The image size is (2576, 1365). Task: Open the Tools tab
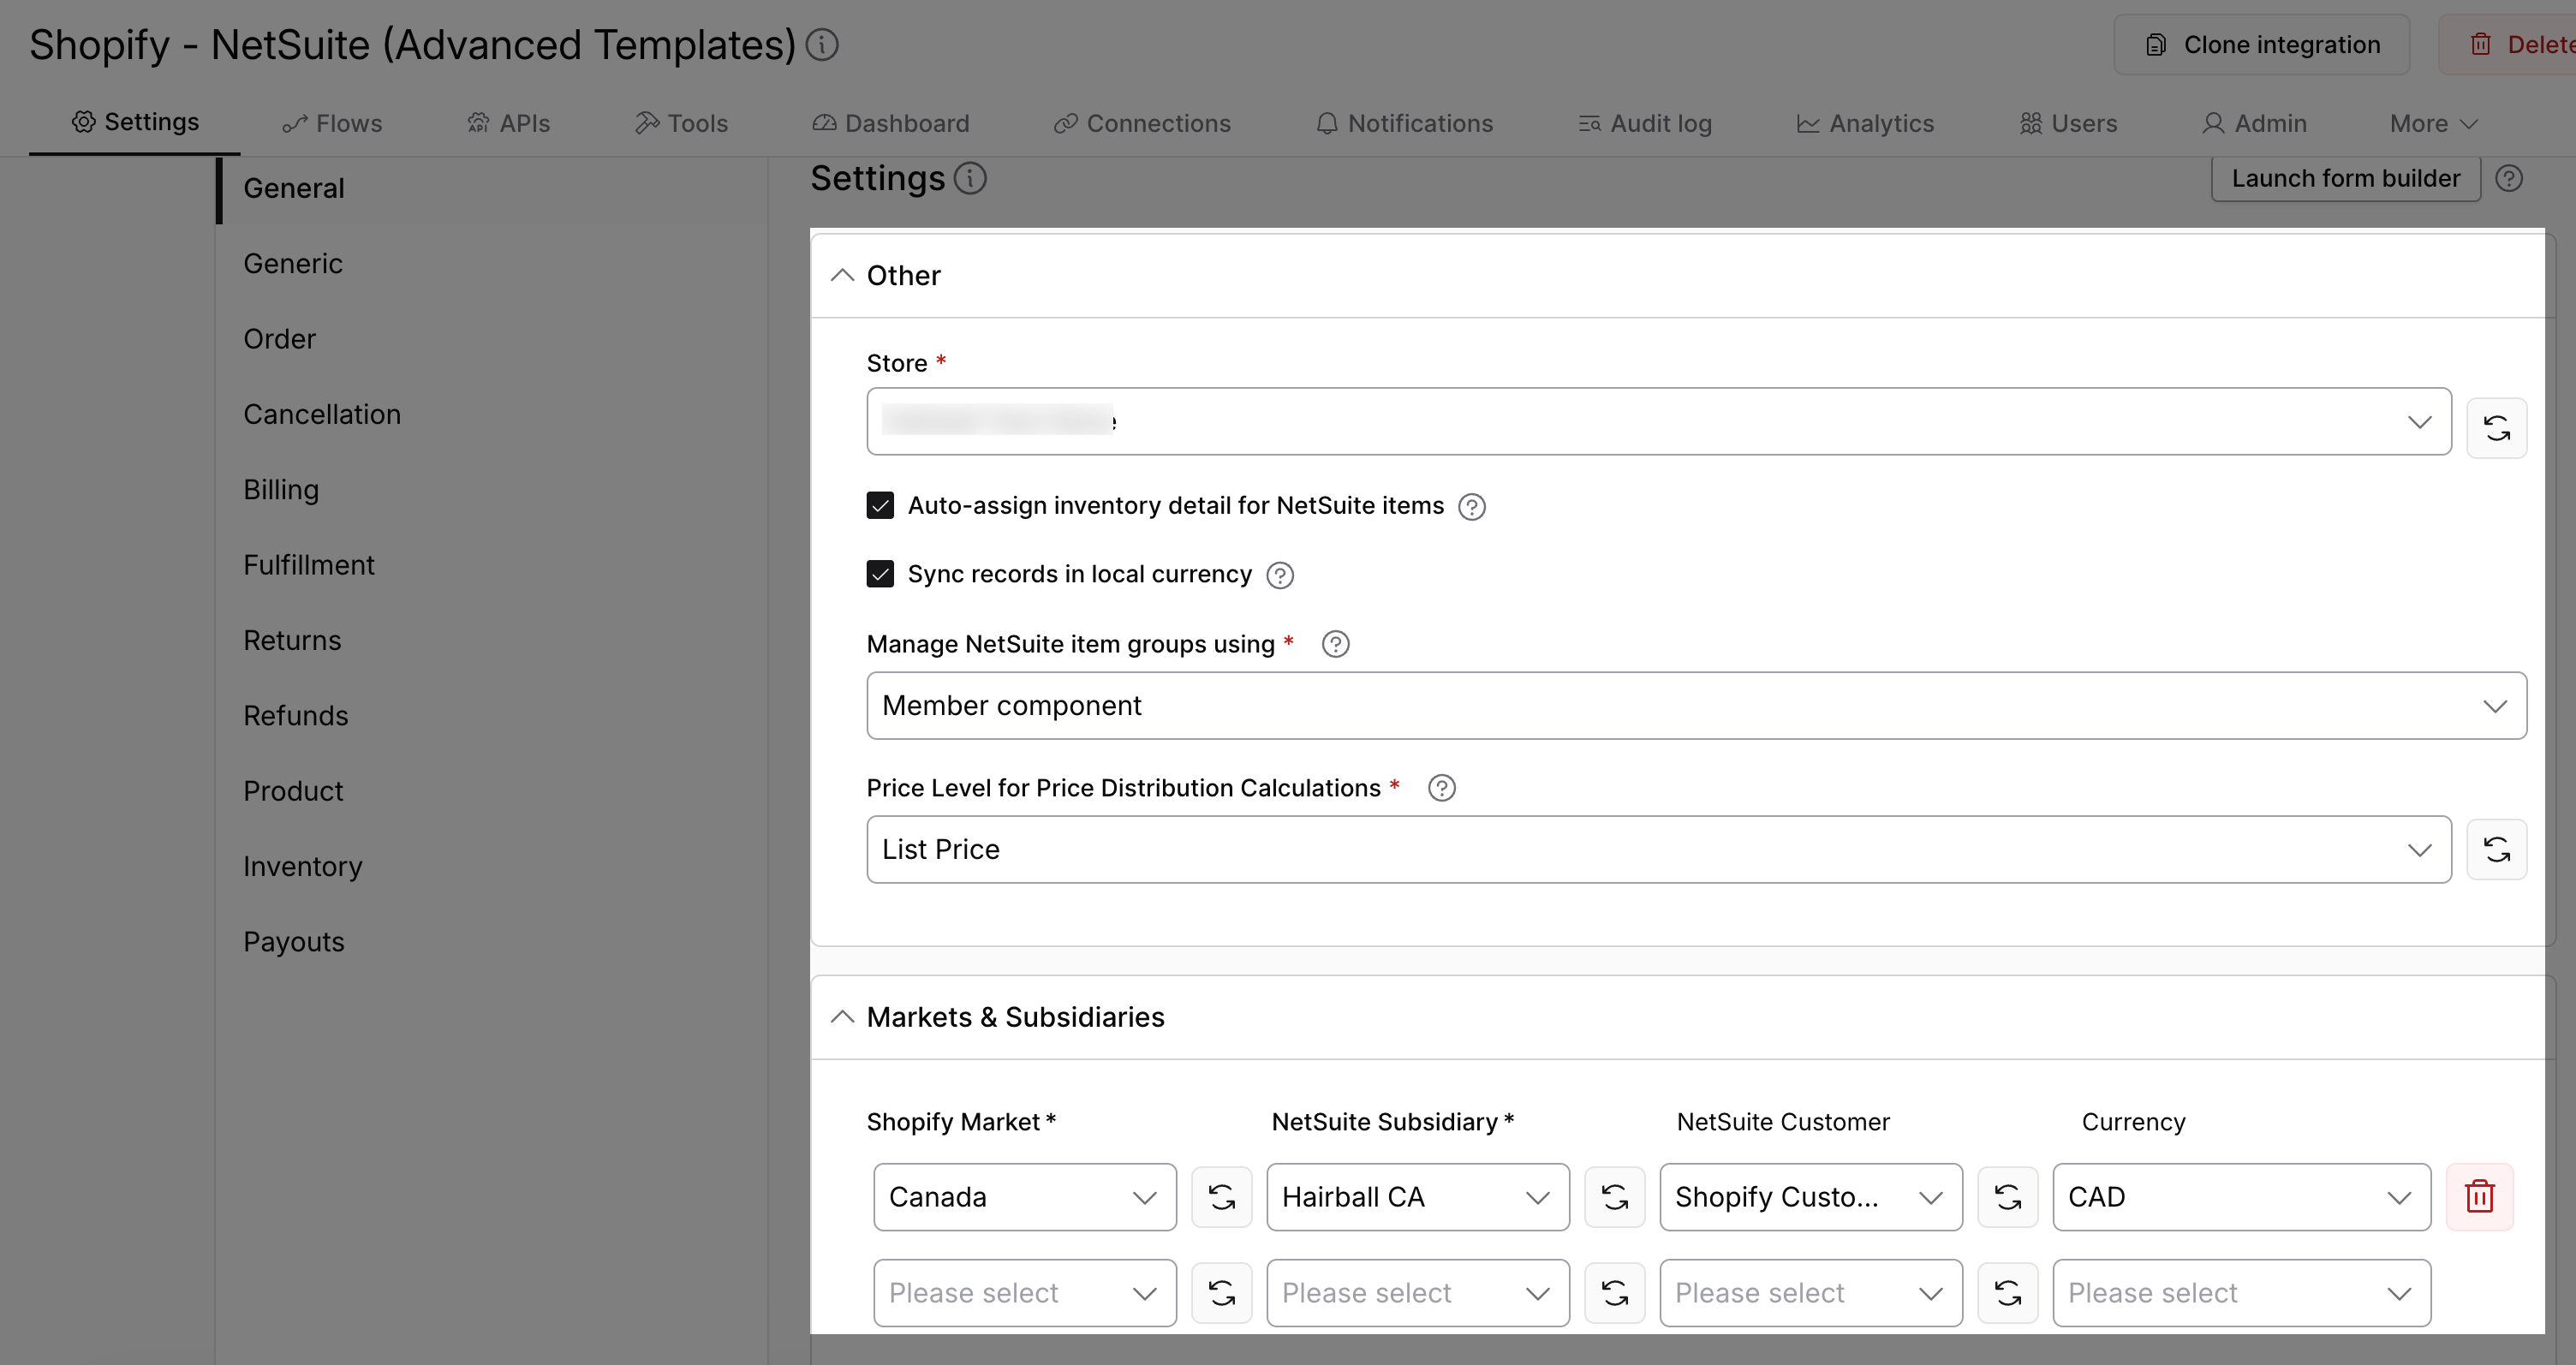tap(681, 124)
